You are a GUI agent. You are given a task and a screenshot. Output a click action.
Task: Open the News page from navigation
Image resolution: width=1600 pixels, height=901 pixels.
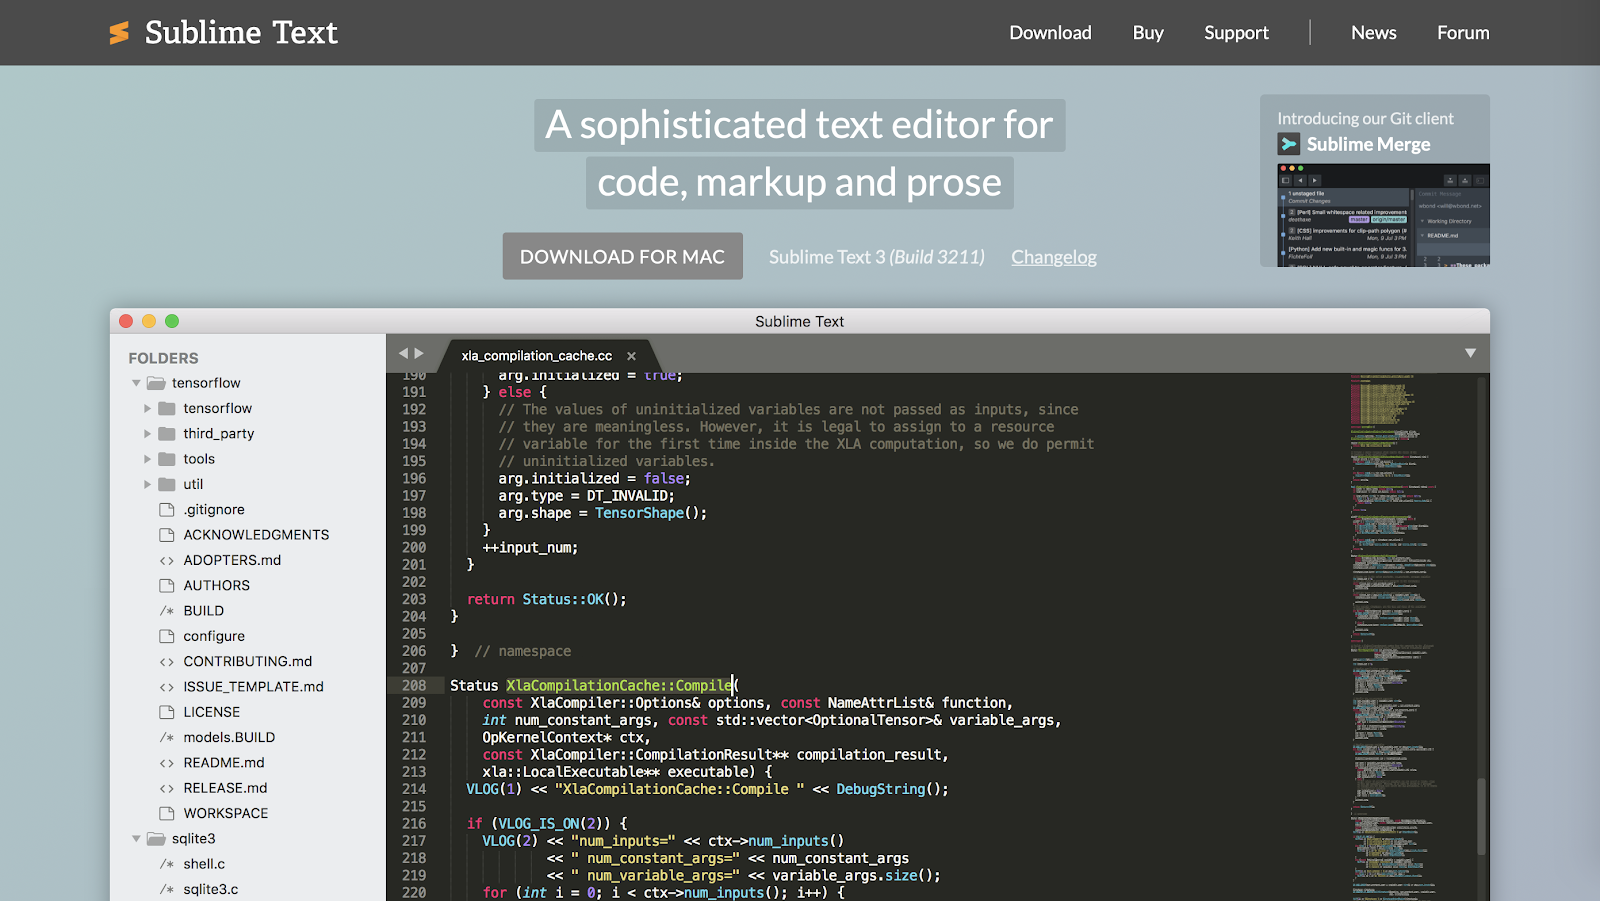coord(1374,33)
